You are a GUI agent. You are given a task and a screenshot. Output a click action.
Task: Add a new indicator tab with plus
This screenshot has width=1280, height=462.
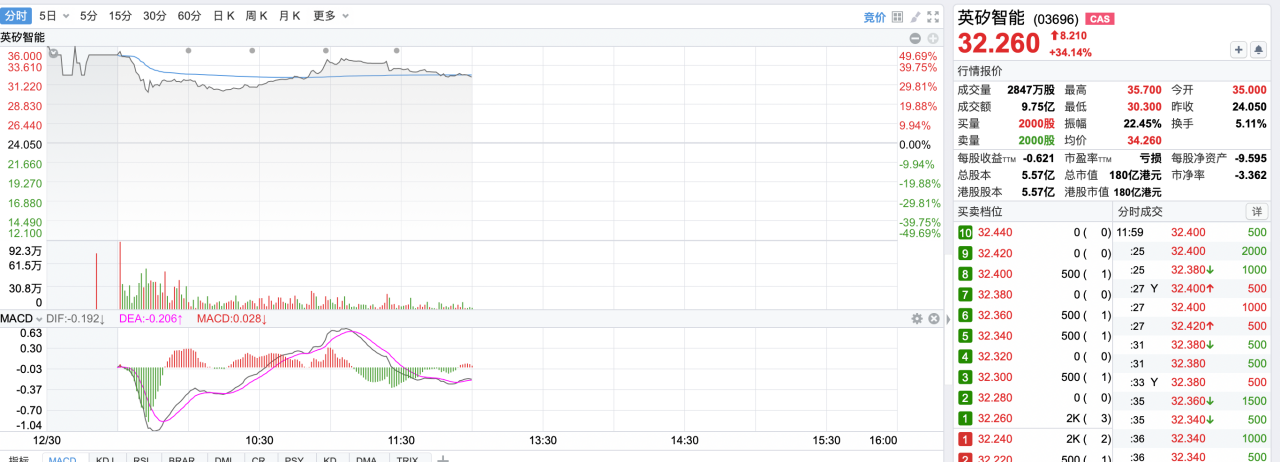point(443,460)
